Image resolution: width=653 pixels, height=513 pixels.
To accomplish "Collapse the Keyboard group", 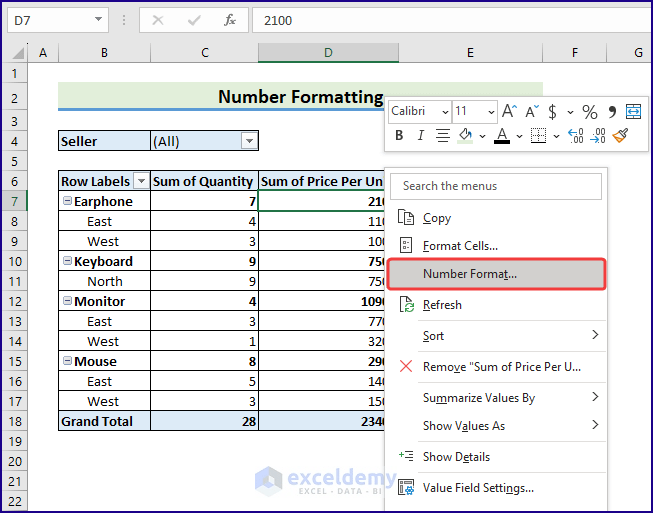I will tap(67, 261).
